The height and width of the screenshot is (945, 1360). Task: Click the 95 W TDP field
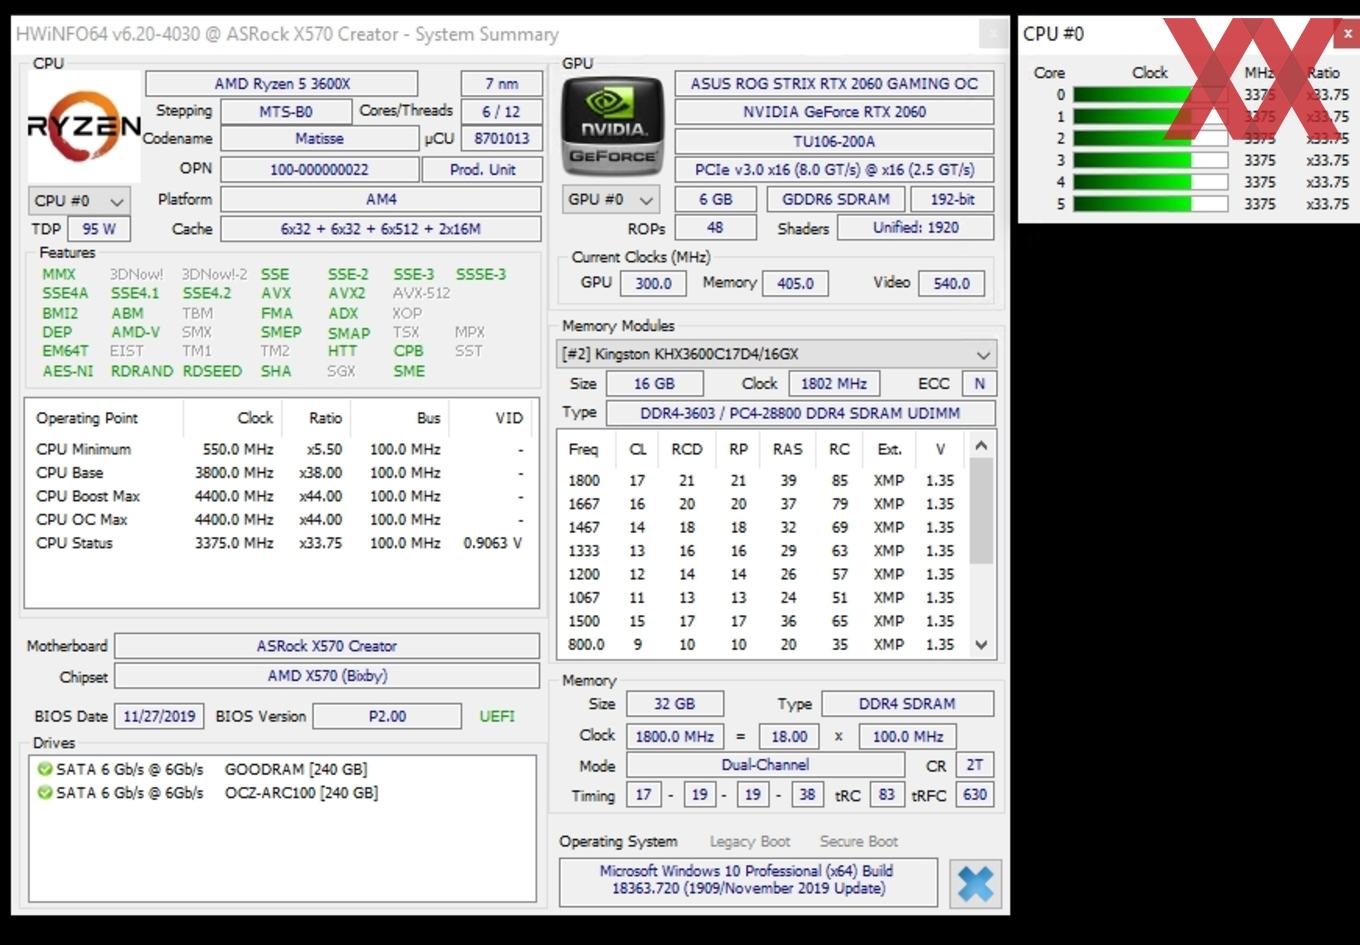(x=98, y=229)
